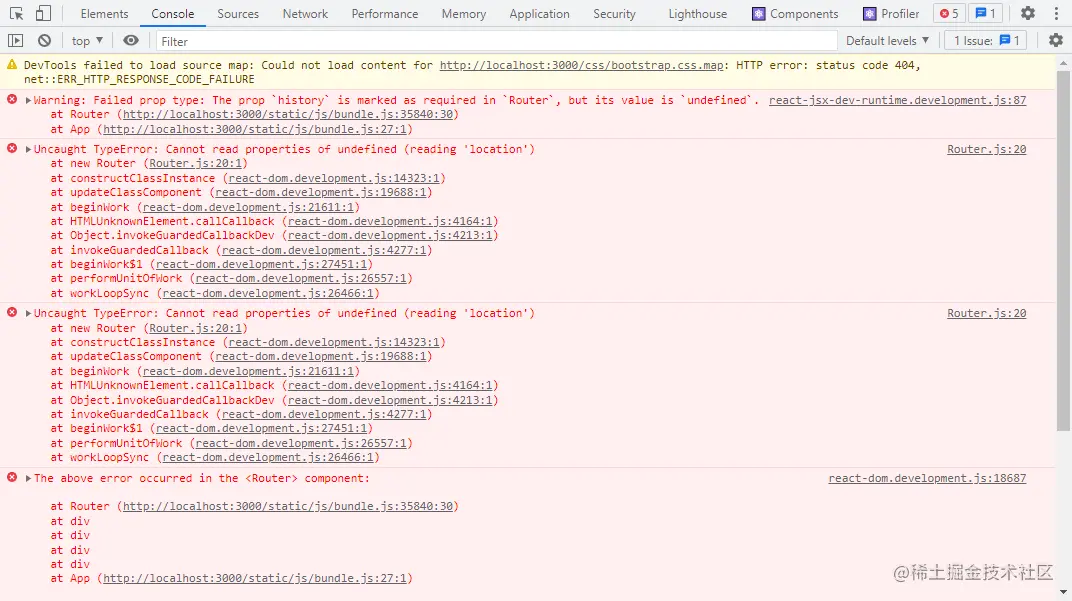1072x601 pixels.
Task: Open bundle.js:27:1 link in warning
Action: 255,129
